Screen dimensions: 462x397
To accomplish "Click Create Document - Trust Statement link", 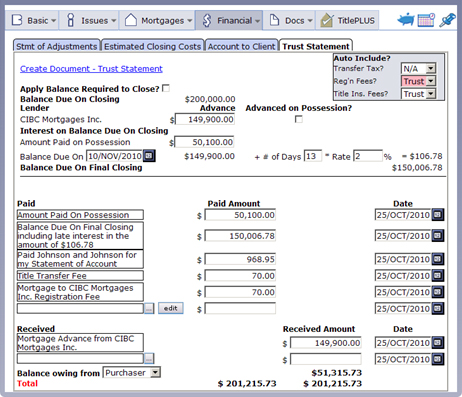I will (x=91, y=69).
